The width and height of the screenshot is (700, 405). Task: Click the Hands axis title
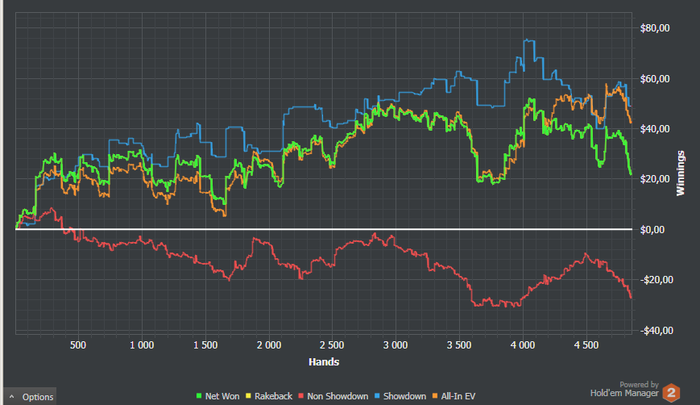click(x=324, y=362)
